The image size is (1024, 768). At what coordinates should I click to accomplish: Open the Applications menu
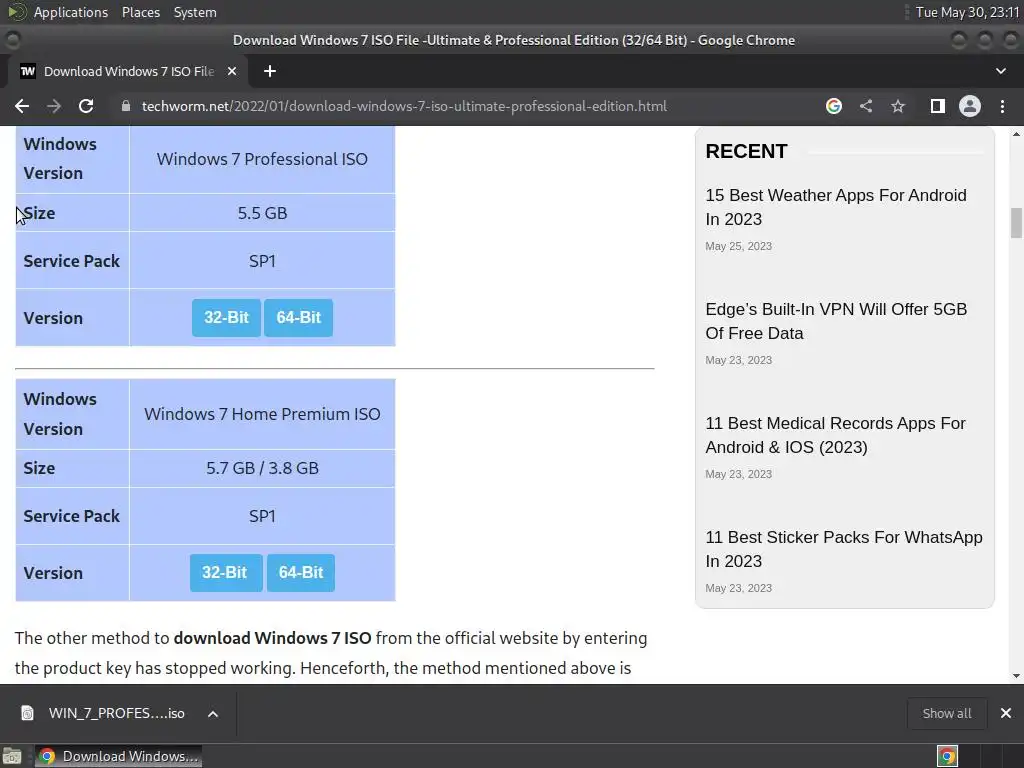pyautogui.click(x=71, y=12)
